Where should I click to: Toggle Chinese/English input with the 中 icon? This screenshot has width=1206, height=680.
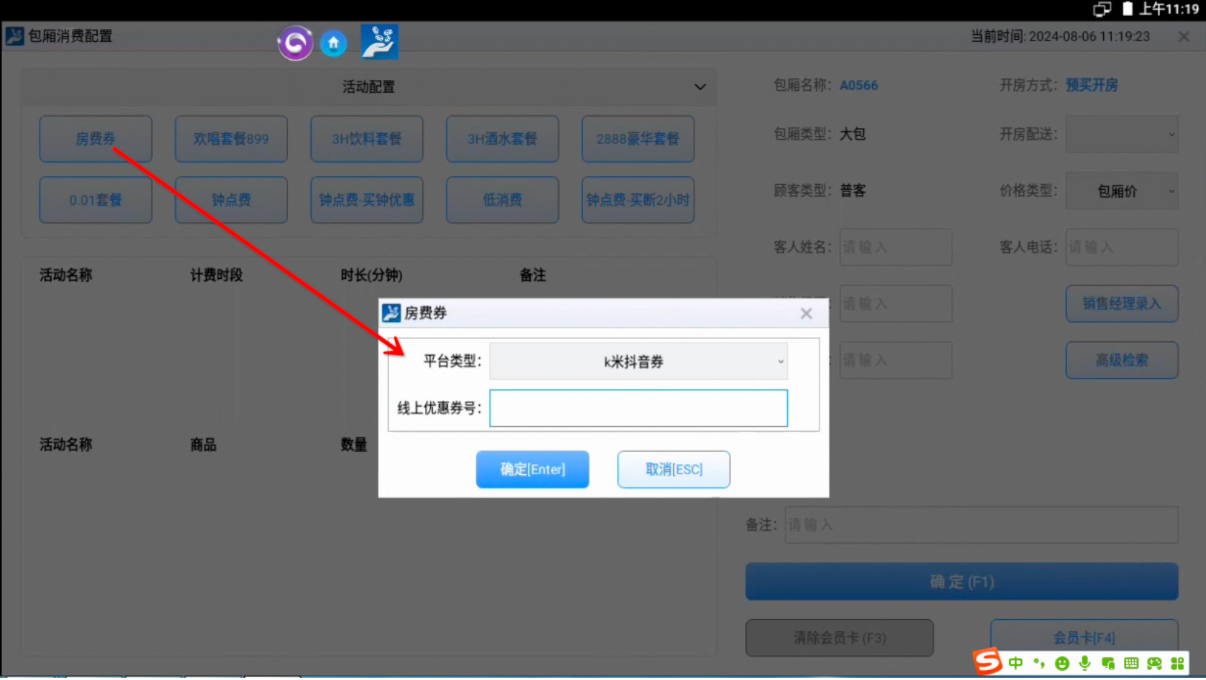point(1016,662)
